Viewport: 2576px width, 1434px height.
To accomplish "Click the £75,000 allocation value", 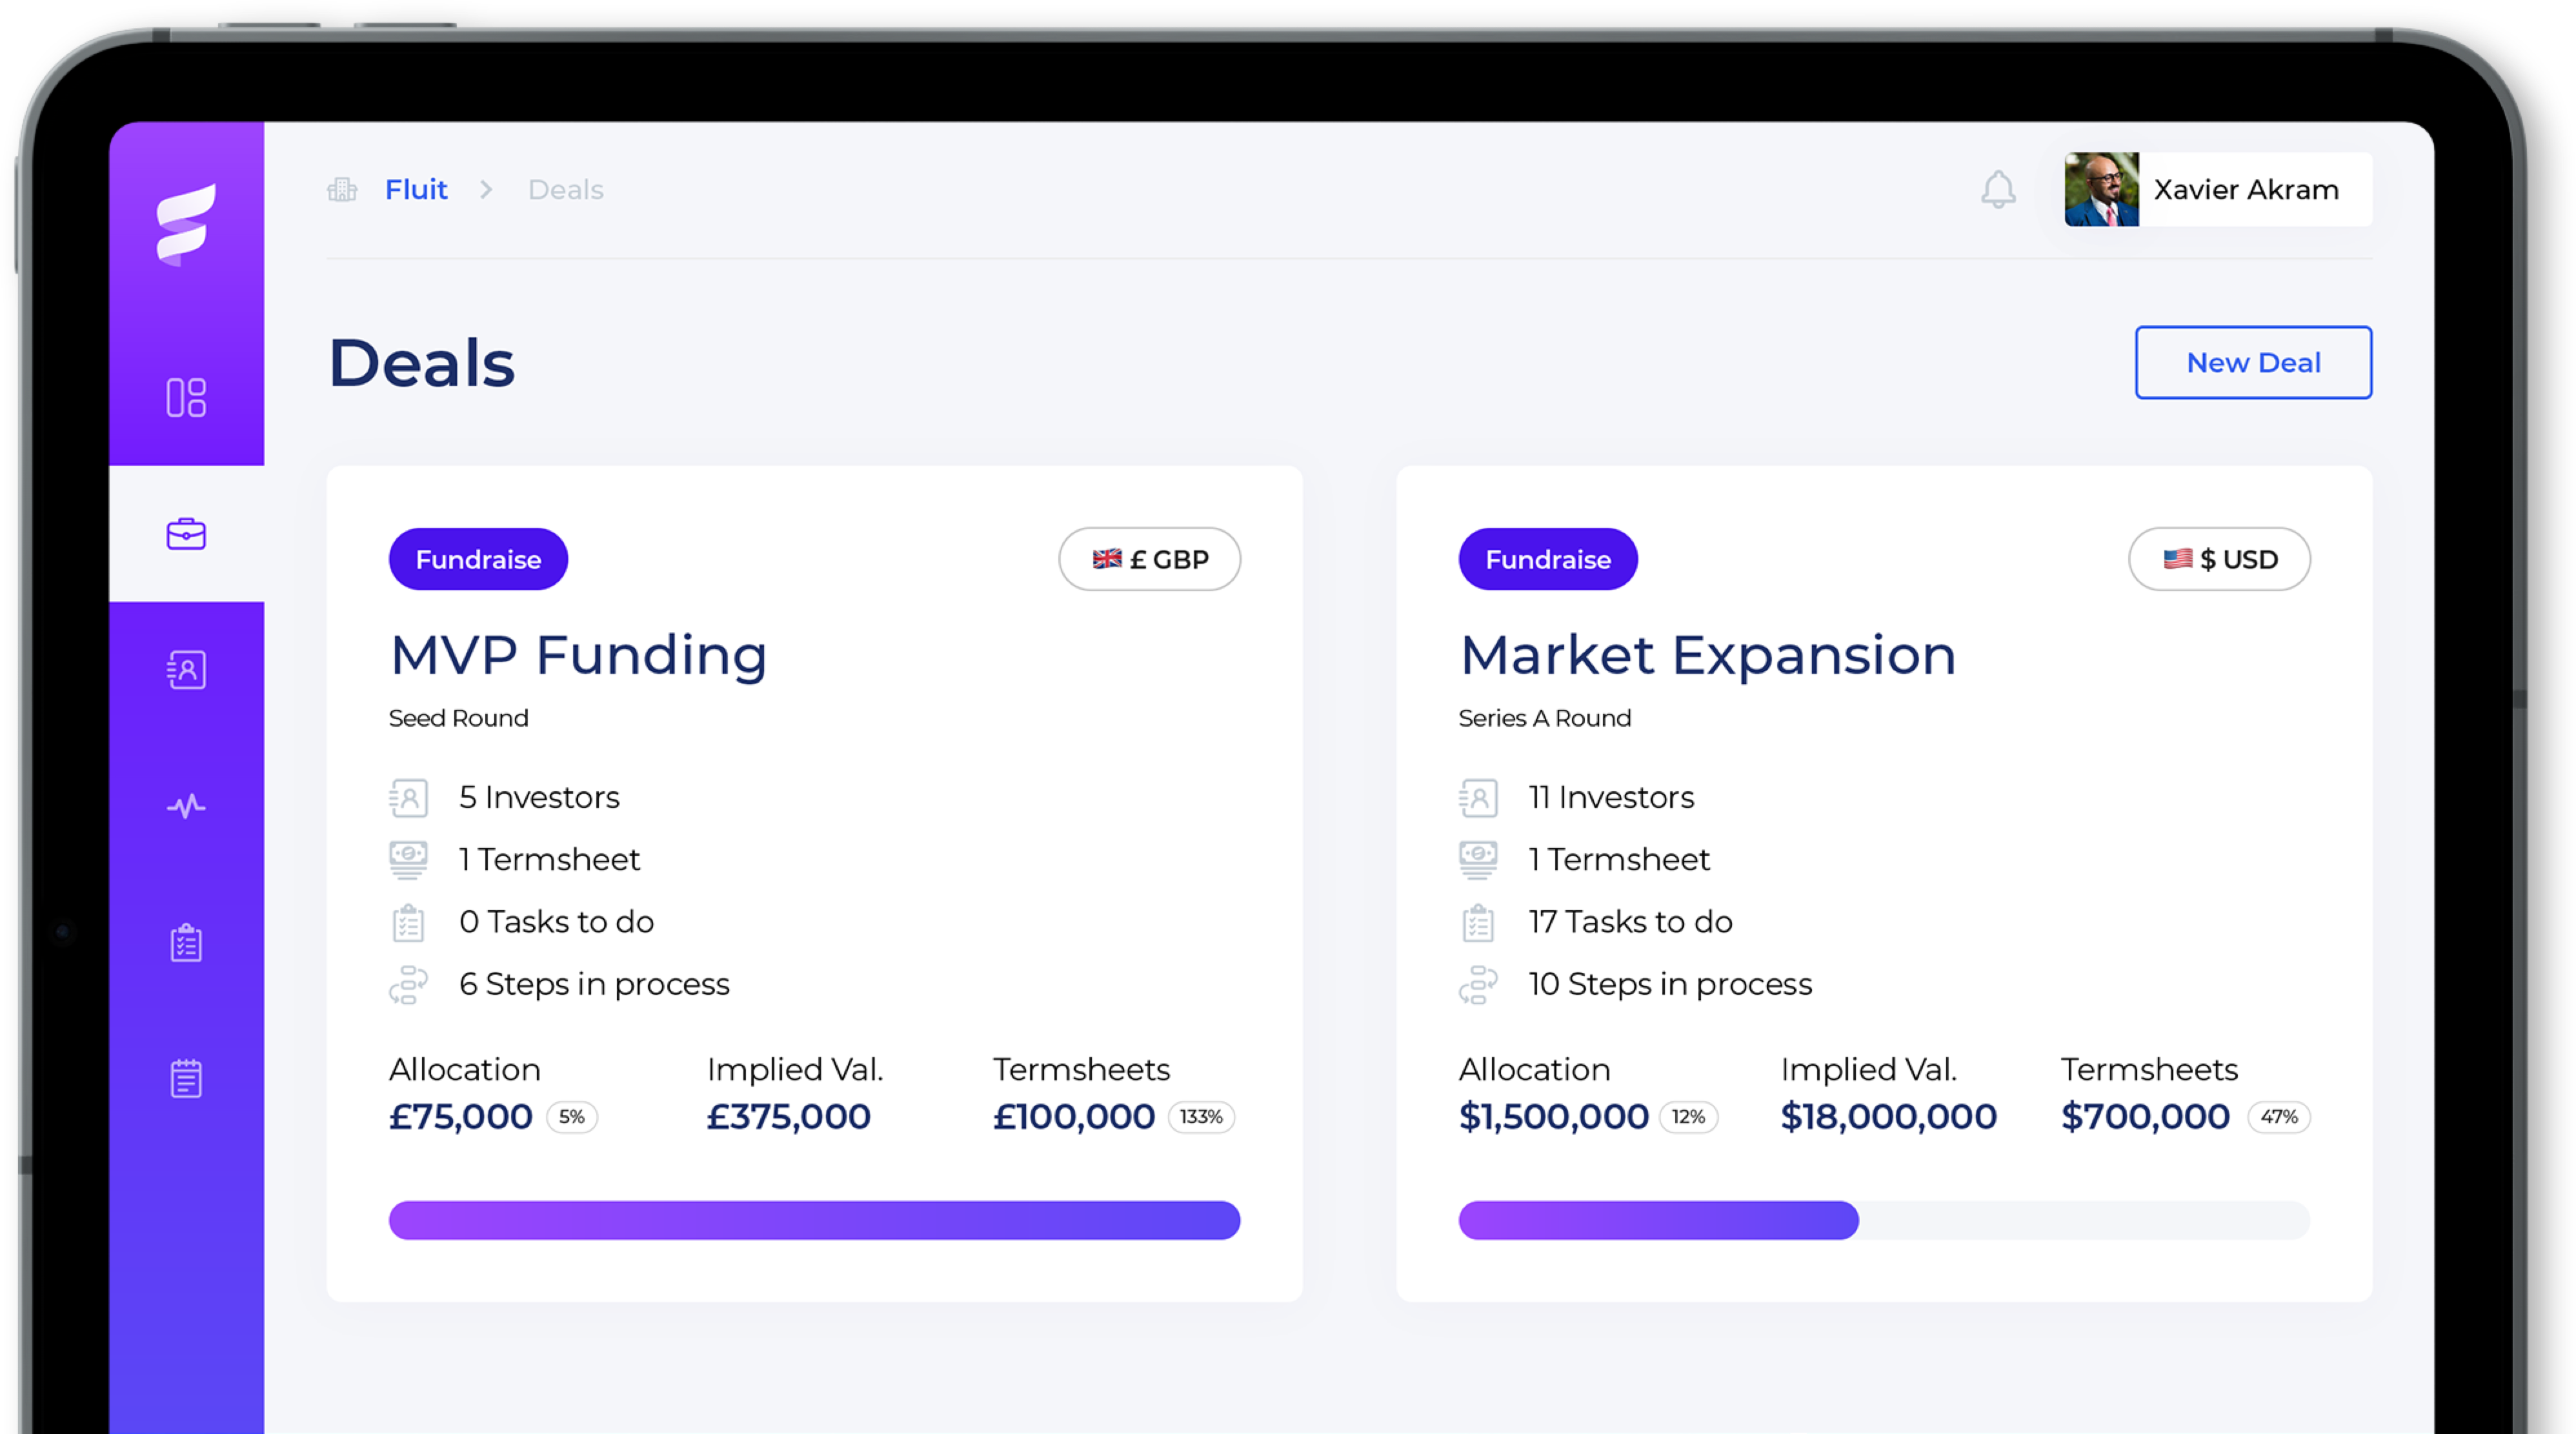I will point(460,1116).
